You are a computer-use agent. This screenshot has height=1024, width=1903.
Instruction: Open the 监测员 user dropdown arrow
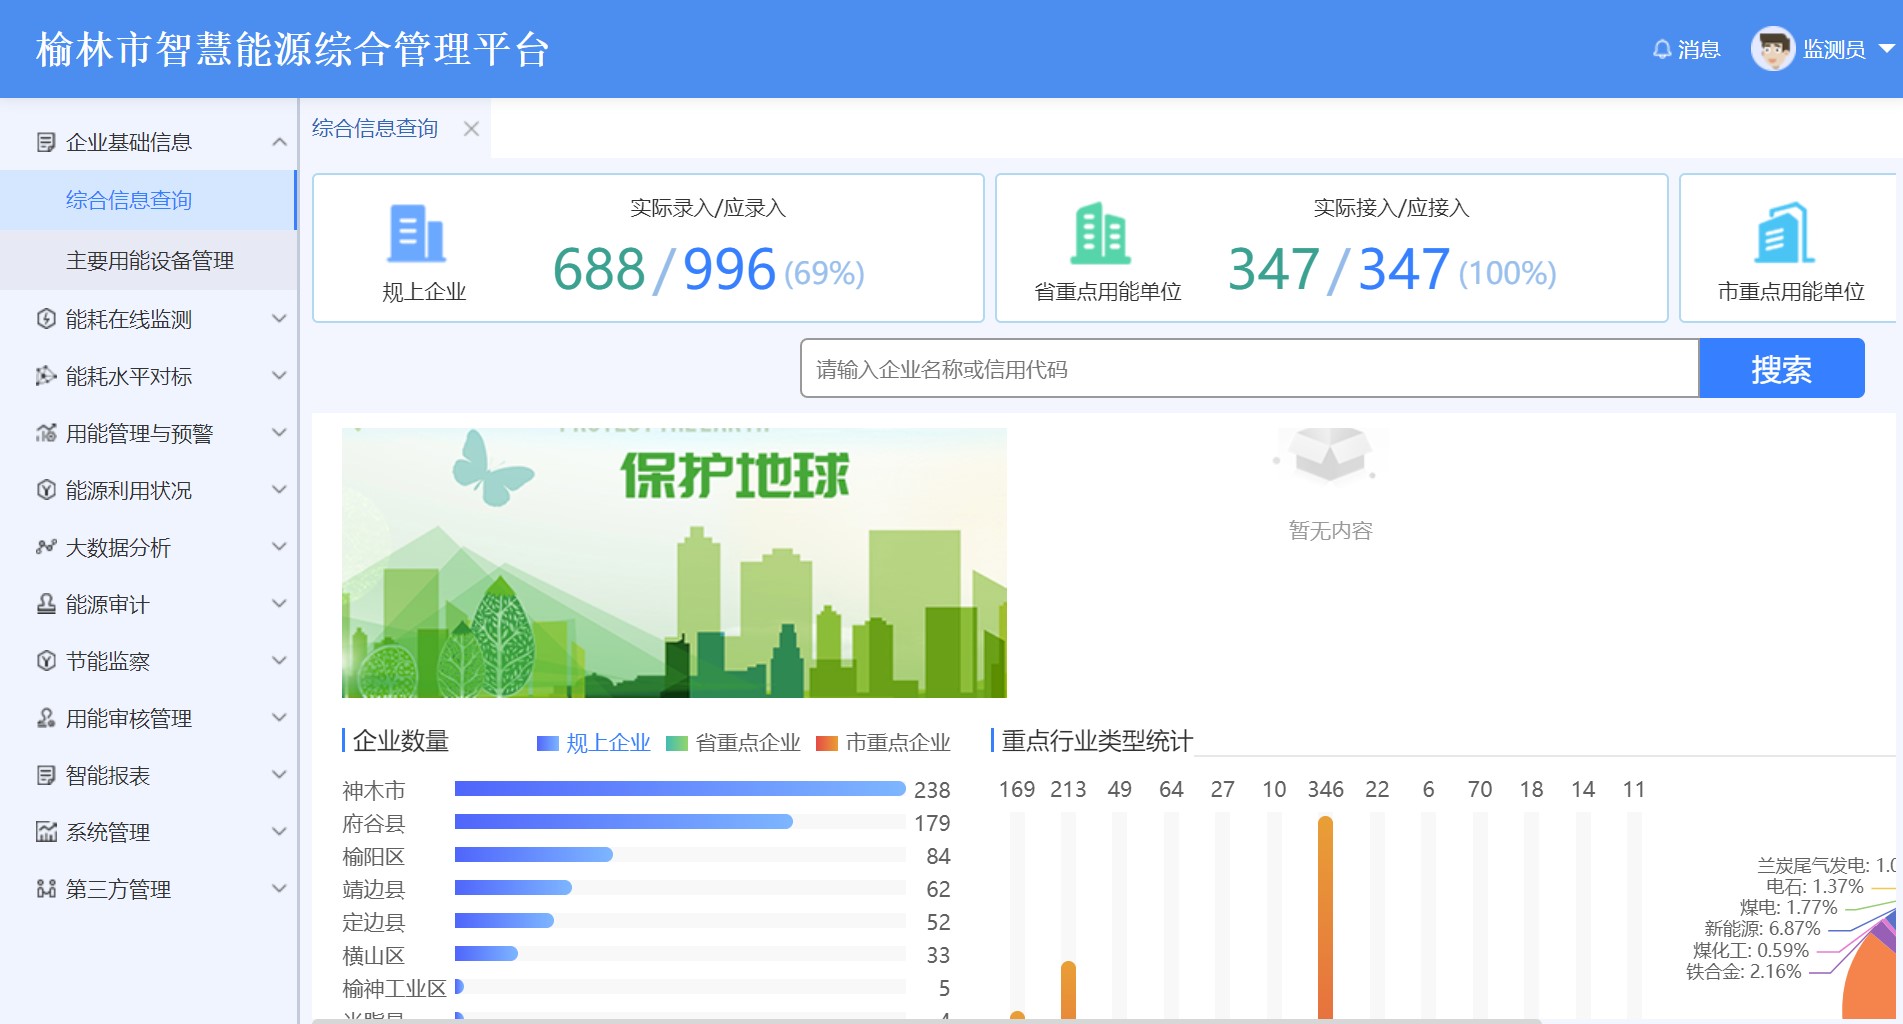(1886, 49)
